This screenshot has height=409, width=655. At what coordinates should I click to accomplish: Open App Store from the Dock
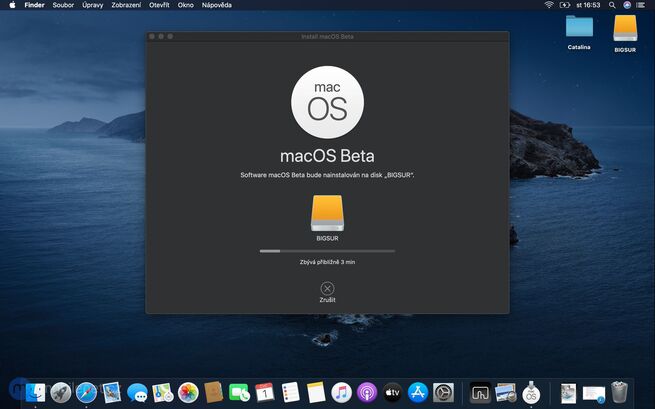click(x=418, y=393)
